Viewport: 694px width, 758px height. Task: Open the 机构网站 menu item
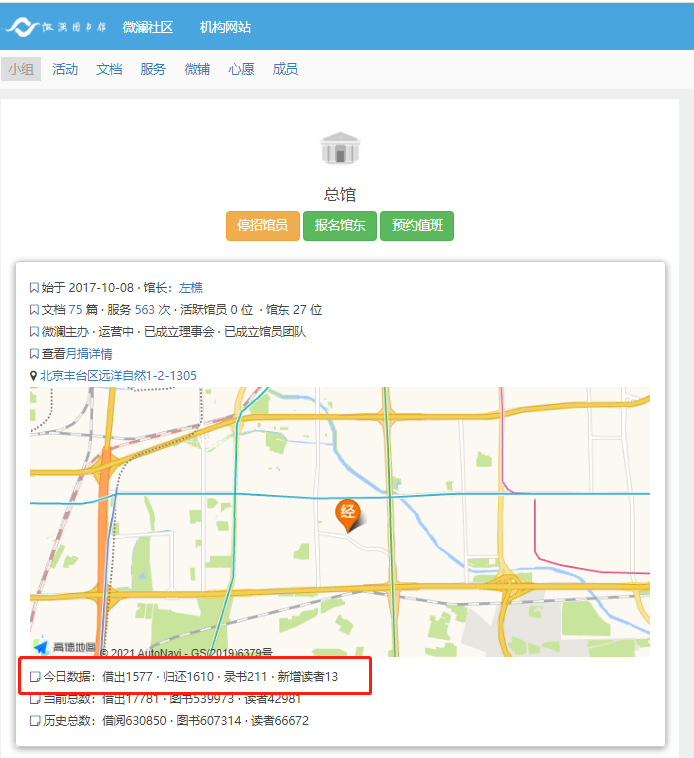pyautogui.click(x=225, y=28)
